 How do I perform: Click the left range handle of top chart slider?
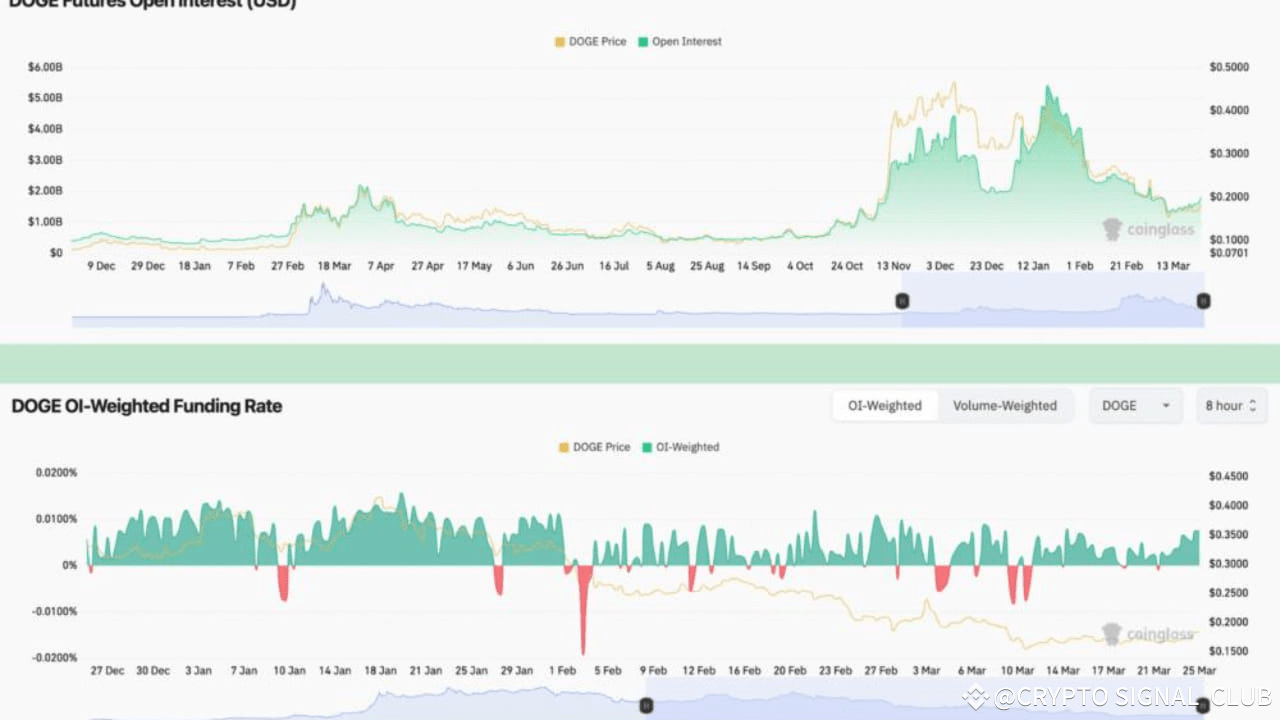pyautogui.click(x=902, y=301)
